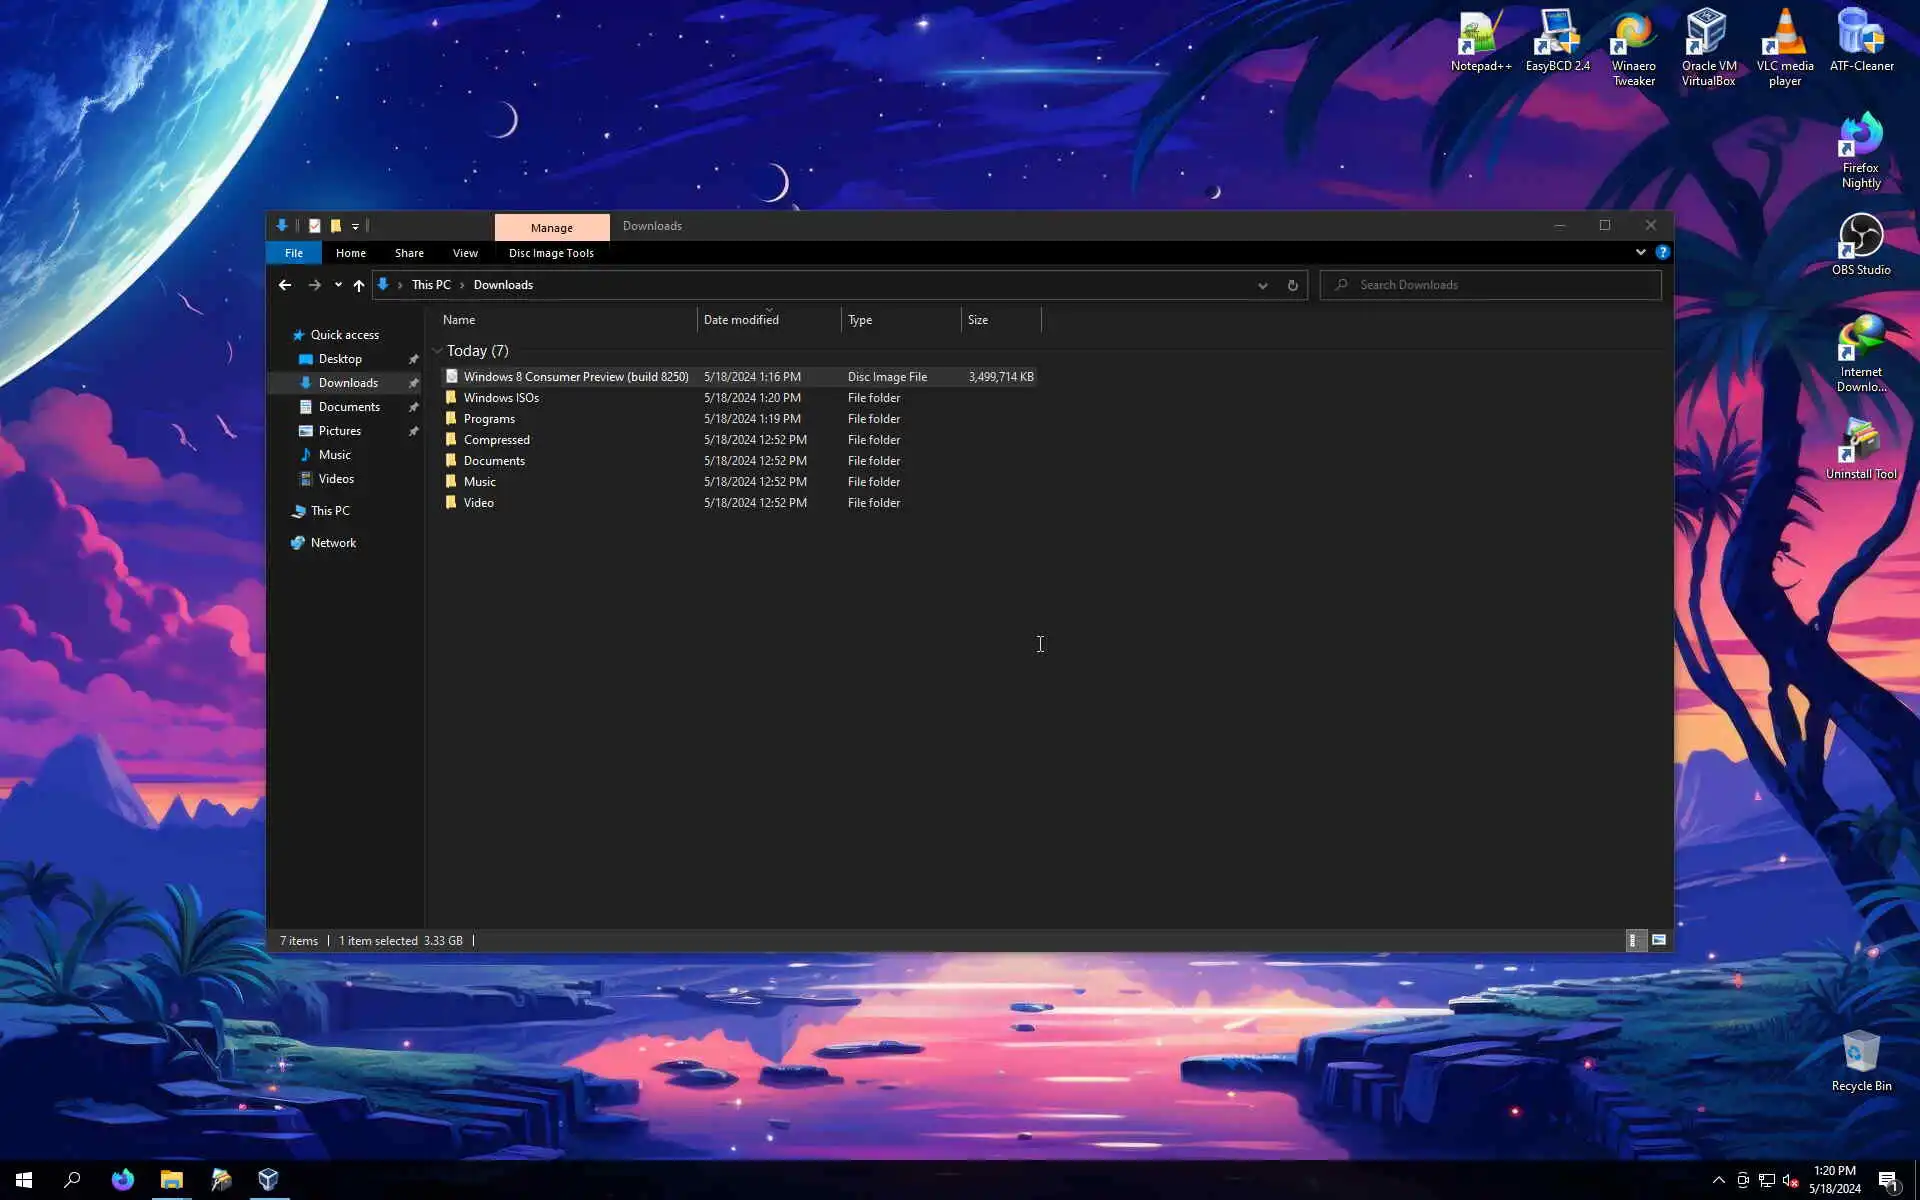Open VirtualBox from the taskbar
The height and width of the screenshot is (1200, 1920).
(x=268, y=1180)
